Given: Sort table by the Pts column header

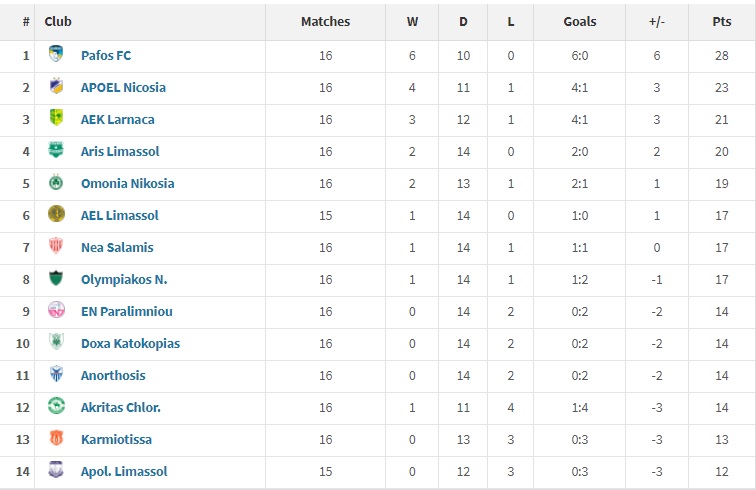Looking at the screenshot, I should [722, 22].
